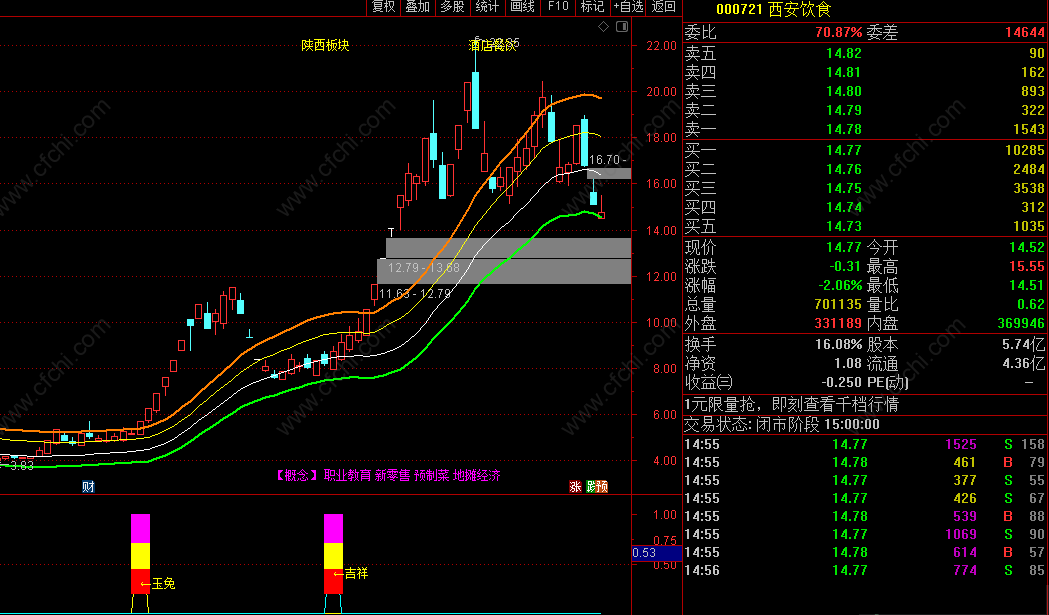The width and height of the screenshot is (1049, 615).
Task: Select the 14:55 tick with volume 1069
Action: point(865,534)
